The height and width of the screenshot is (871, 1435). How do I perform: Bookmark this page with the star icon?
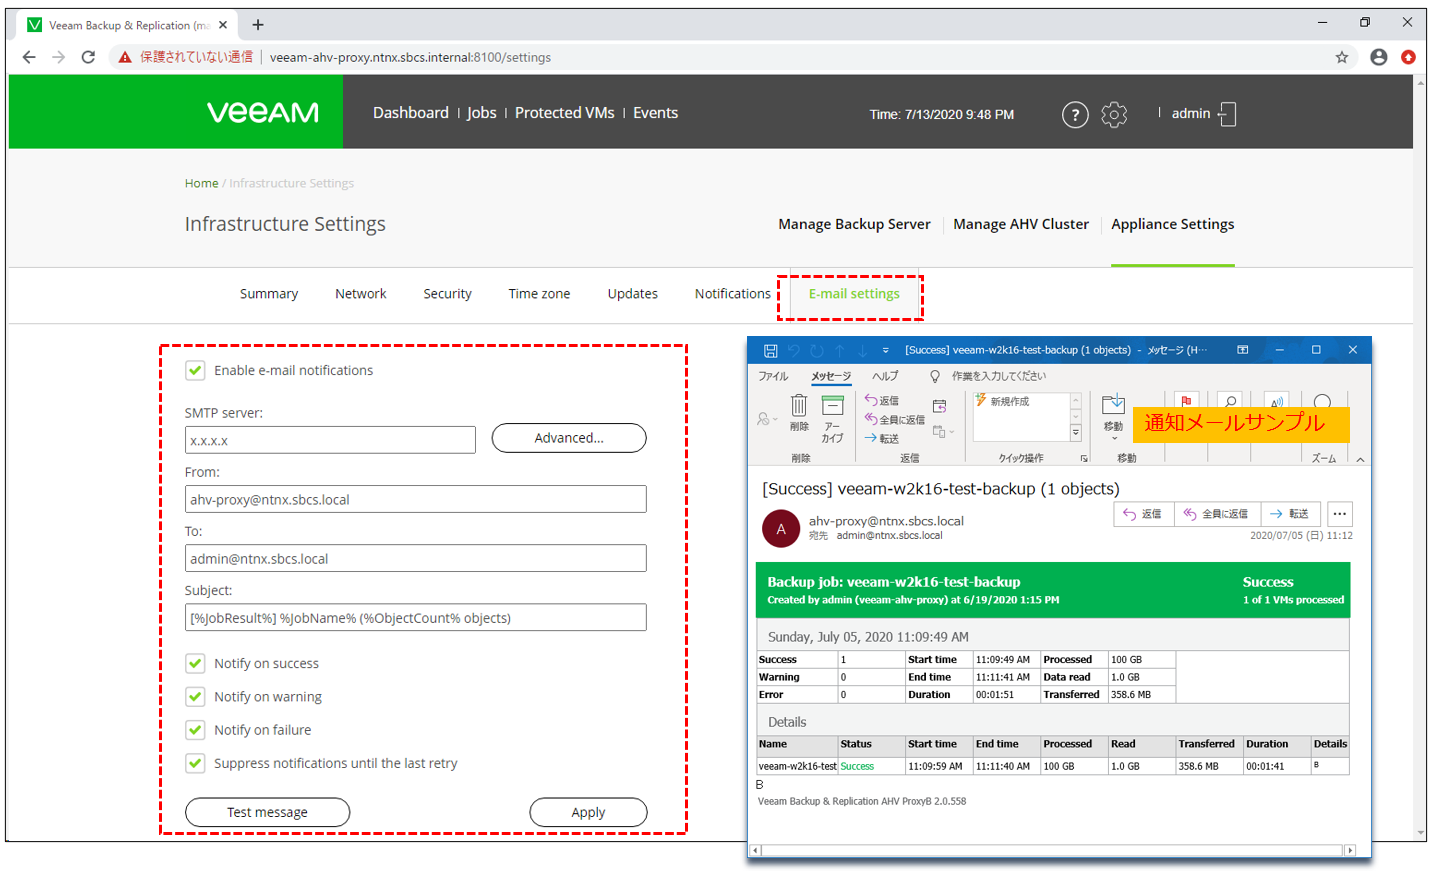[x=1342, y=57]
